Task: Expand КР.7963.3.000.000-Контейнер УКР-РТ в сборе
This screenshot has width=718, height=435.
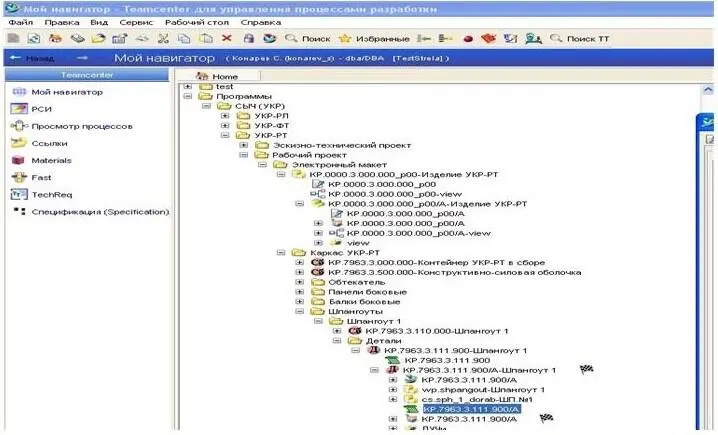Action: pyautogui.click(x=299, y=262)
